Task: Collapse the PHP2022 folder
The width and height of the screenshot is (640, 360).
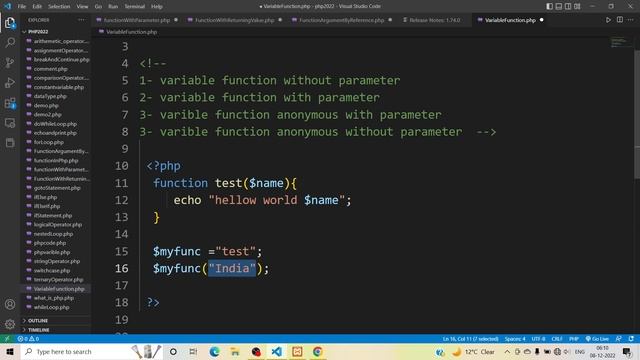Action: point(38,31)
